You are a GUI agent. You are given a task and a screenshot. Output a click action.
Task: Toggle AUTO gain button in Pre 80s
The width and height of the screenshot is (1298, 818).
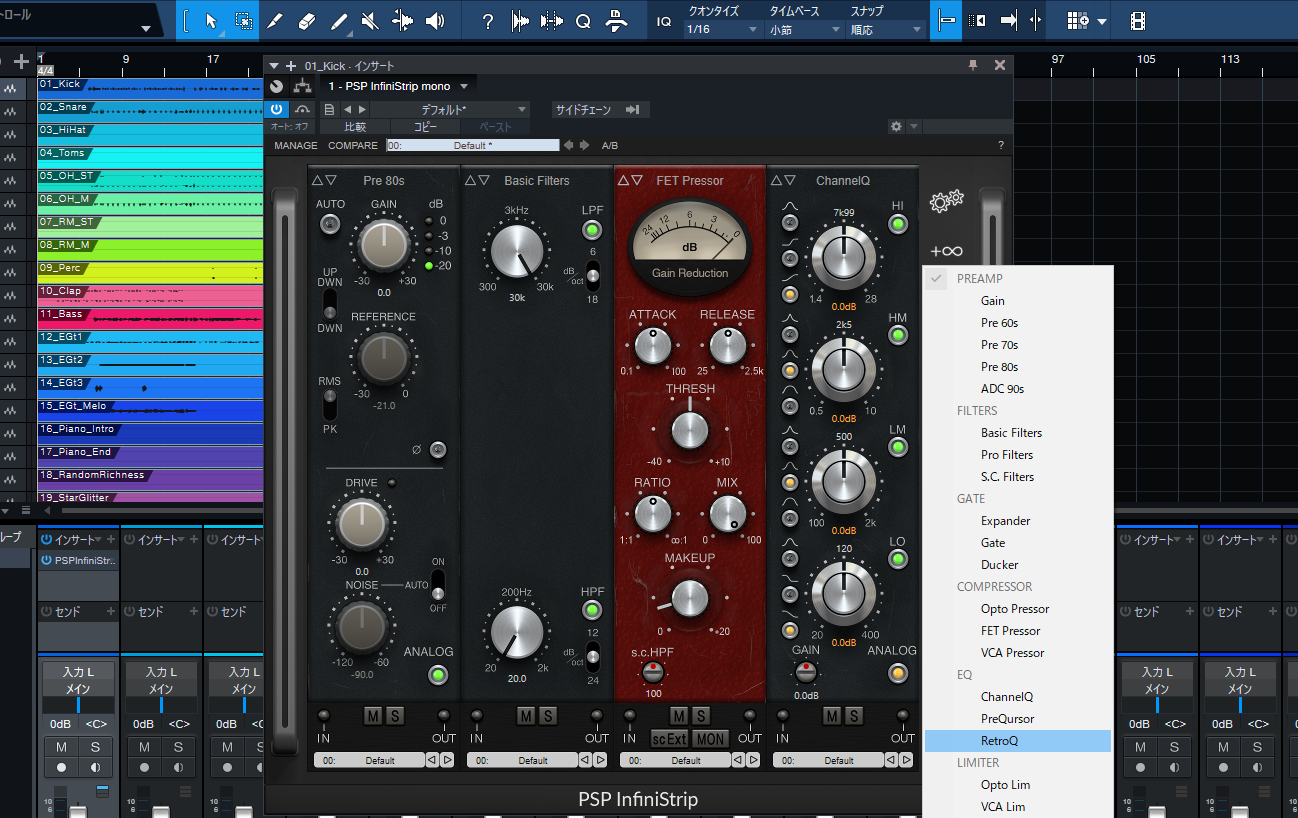pyautogui.click(x=329, y=225)
